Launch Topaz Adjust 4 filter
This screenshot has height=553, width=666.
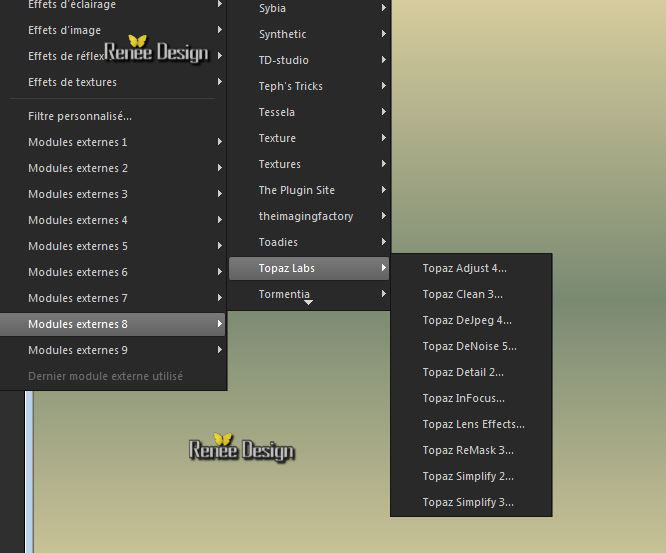pyautogui.click(x=471, y=268)
